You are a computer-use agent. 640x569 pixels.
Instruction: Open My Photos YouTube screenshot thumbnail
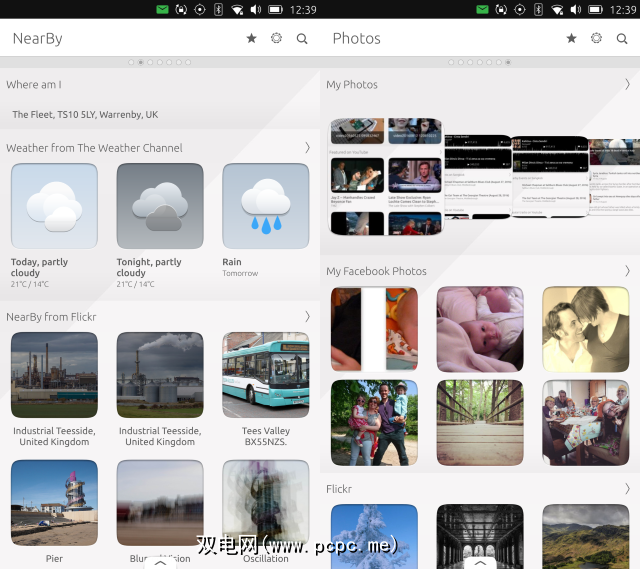click(386, 177)
